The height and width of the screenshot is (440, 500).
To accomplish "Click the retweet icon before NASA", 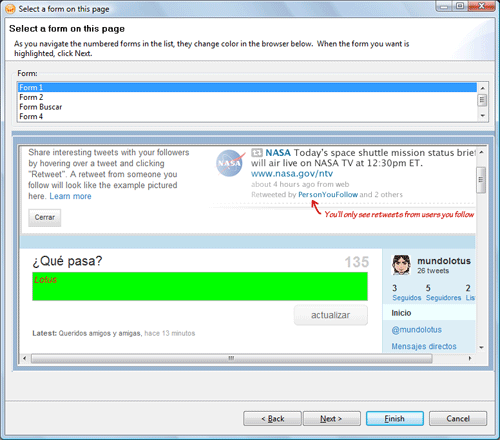I will pyautogui.click(x=257, y=153).
